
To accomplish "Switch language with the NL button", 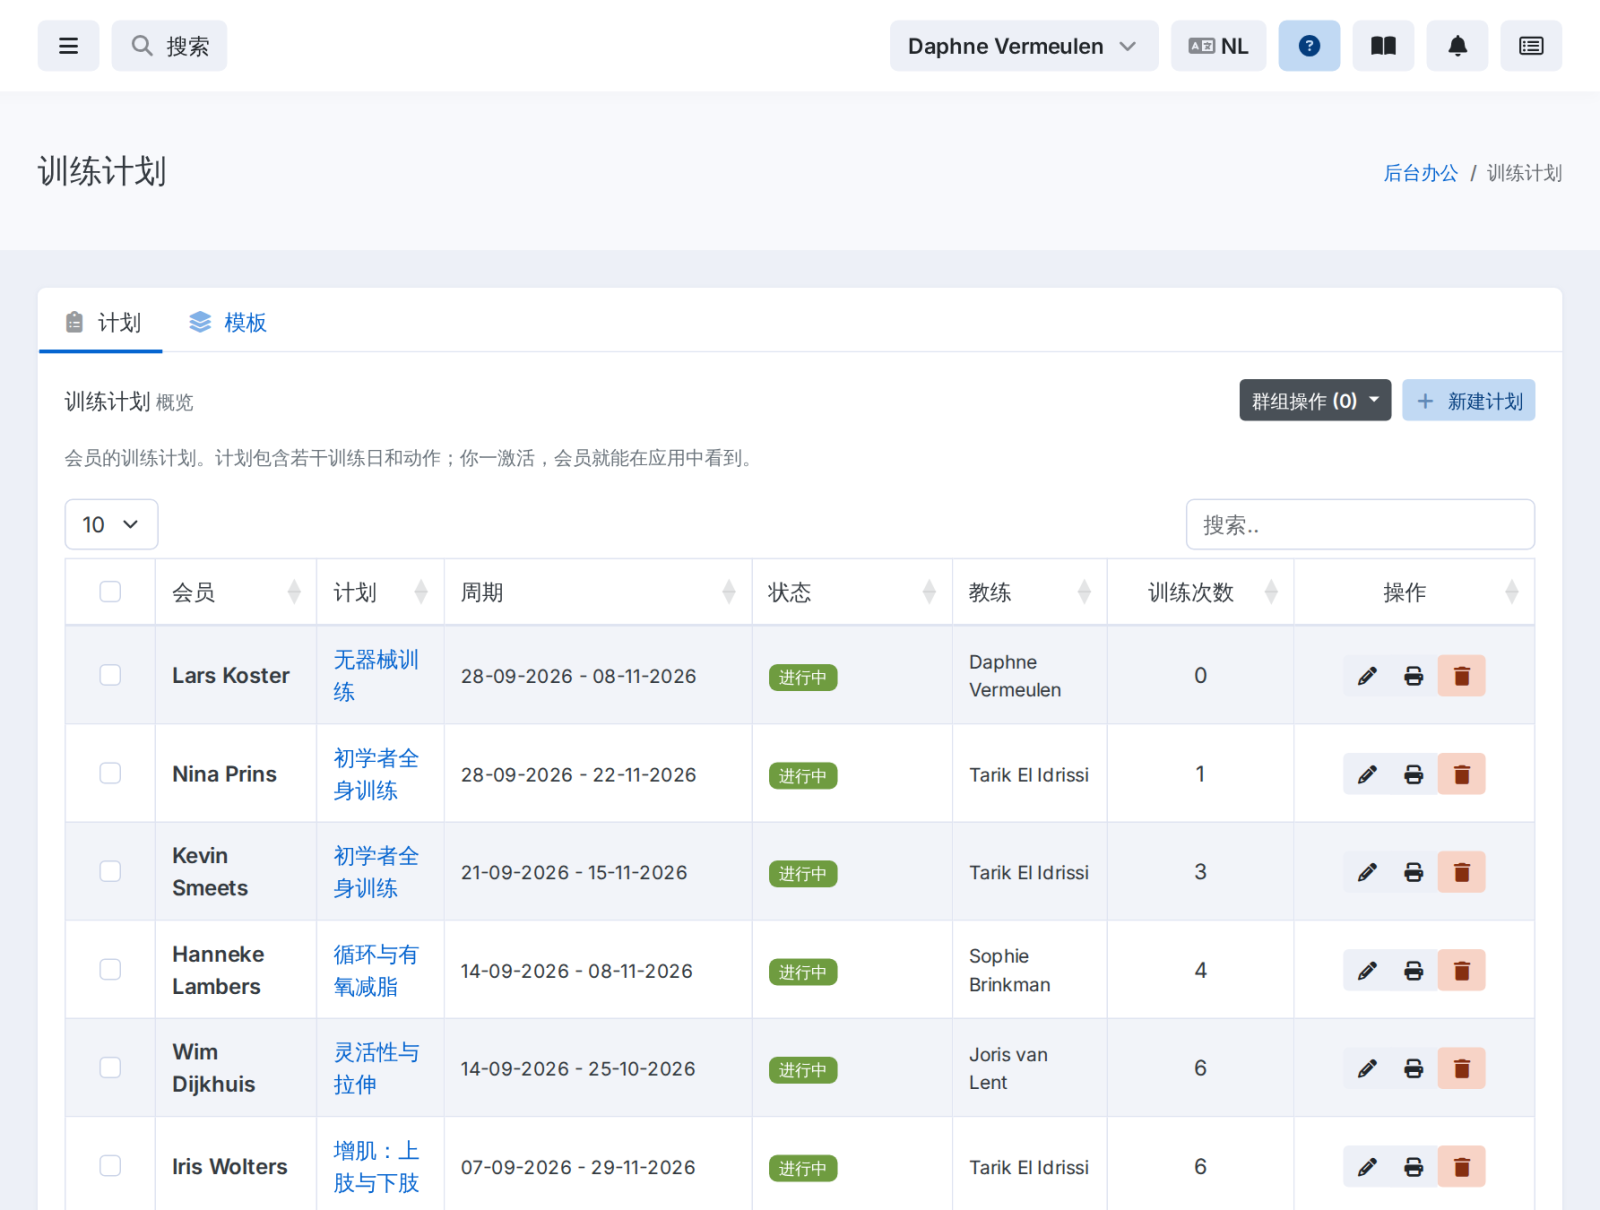I will 1218,46.
